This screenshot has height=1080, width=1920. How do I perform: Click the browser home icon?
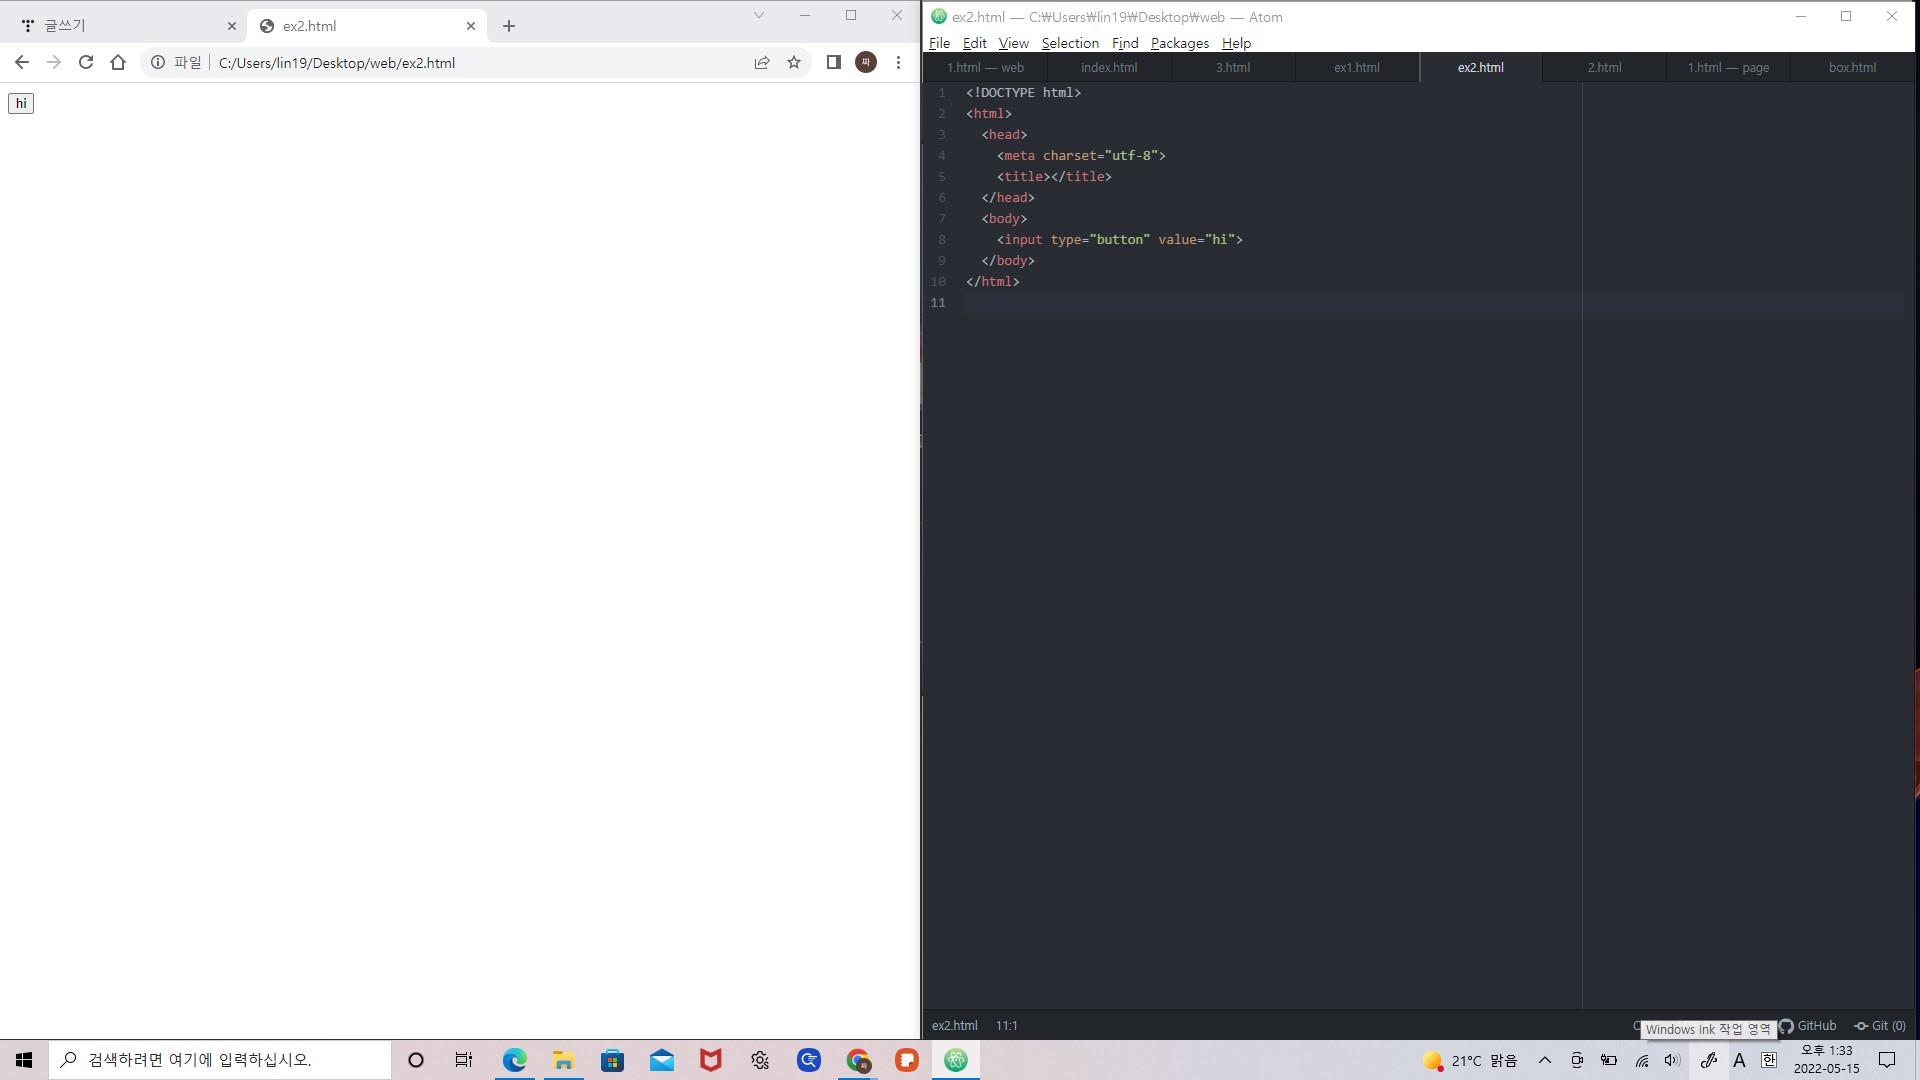click(x=118, y=62)
